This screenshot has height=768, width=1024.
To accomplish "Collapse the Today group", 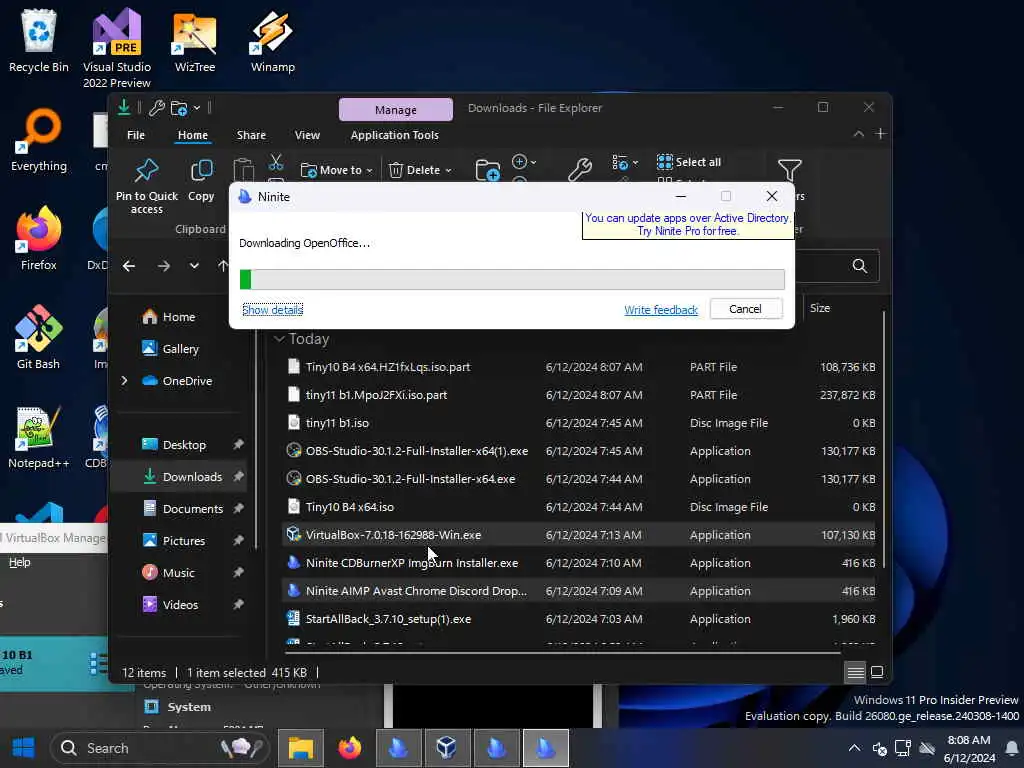I will [x=279, y=339].
